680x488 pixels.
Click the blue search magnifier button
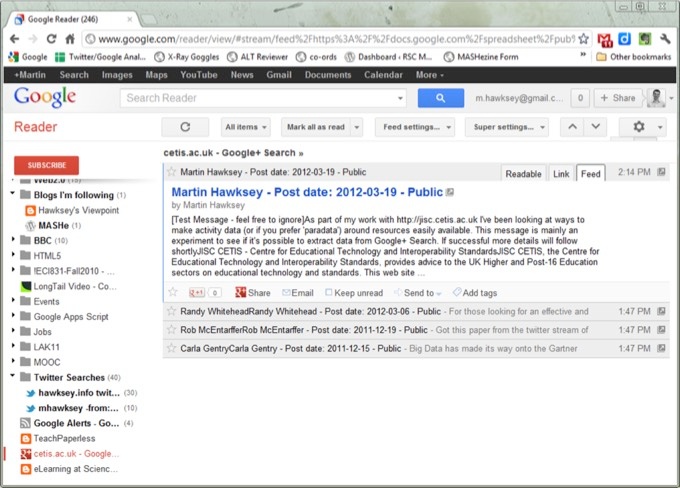tap(441, 98)
